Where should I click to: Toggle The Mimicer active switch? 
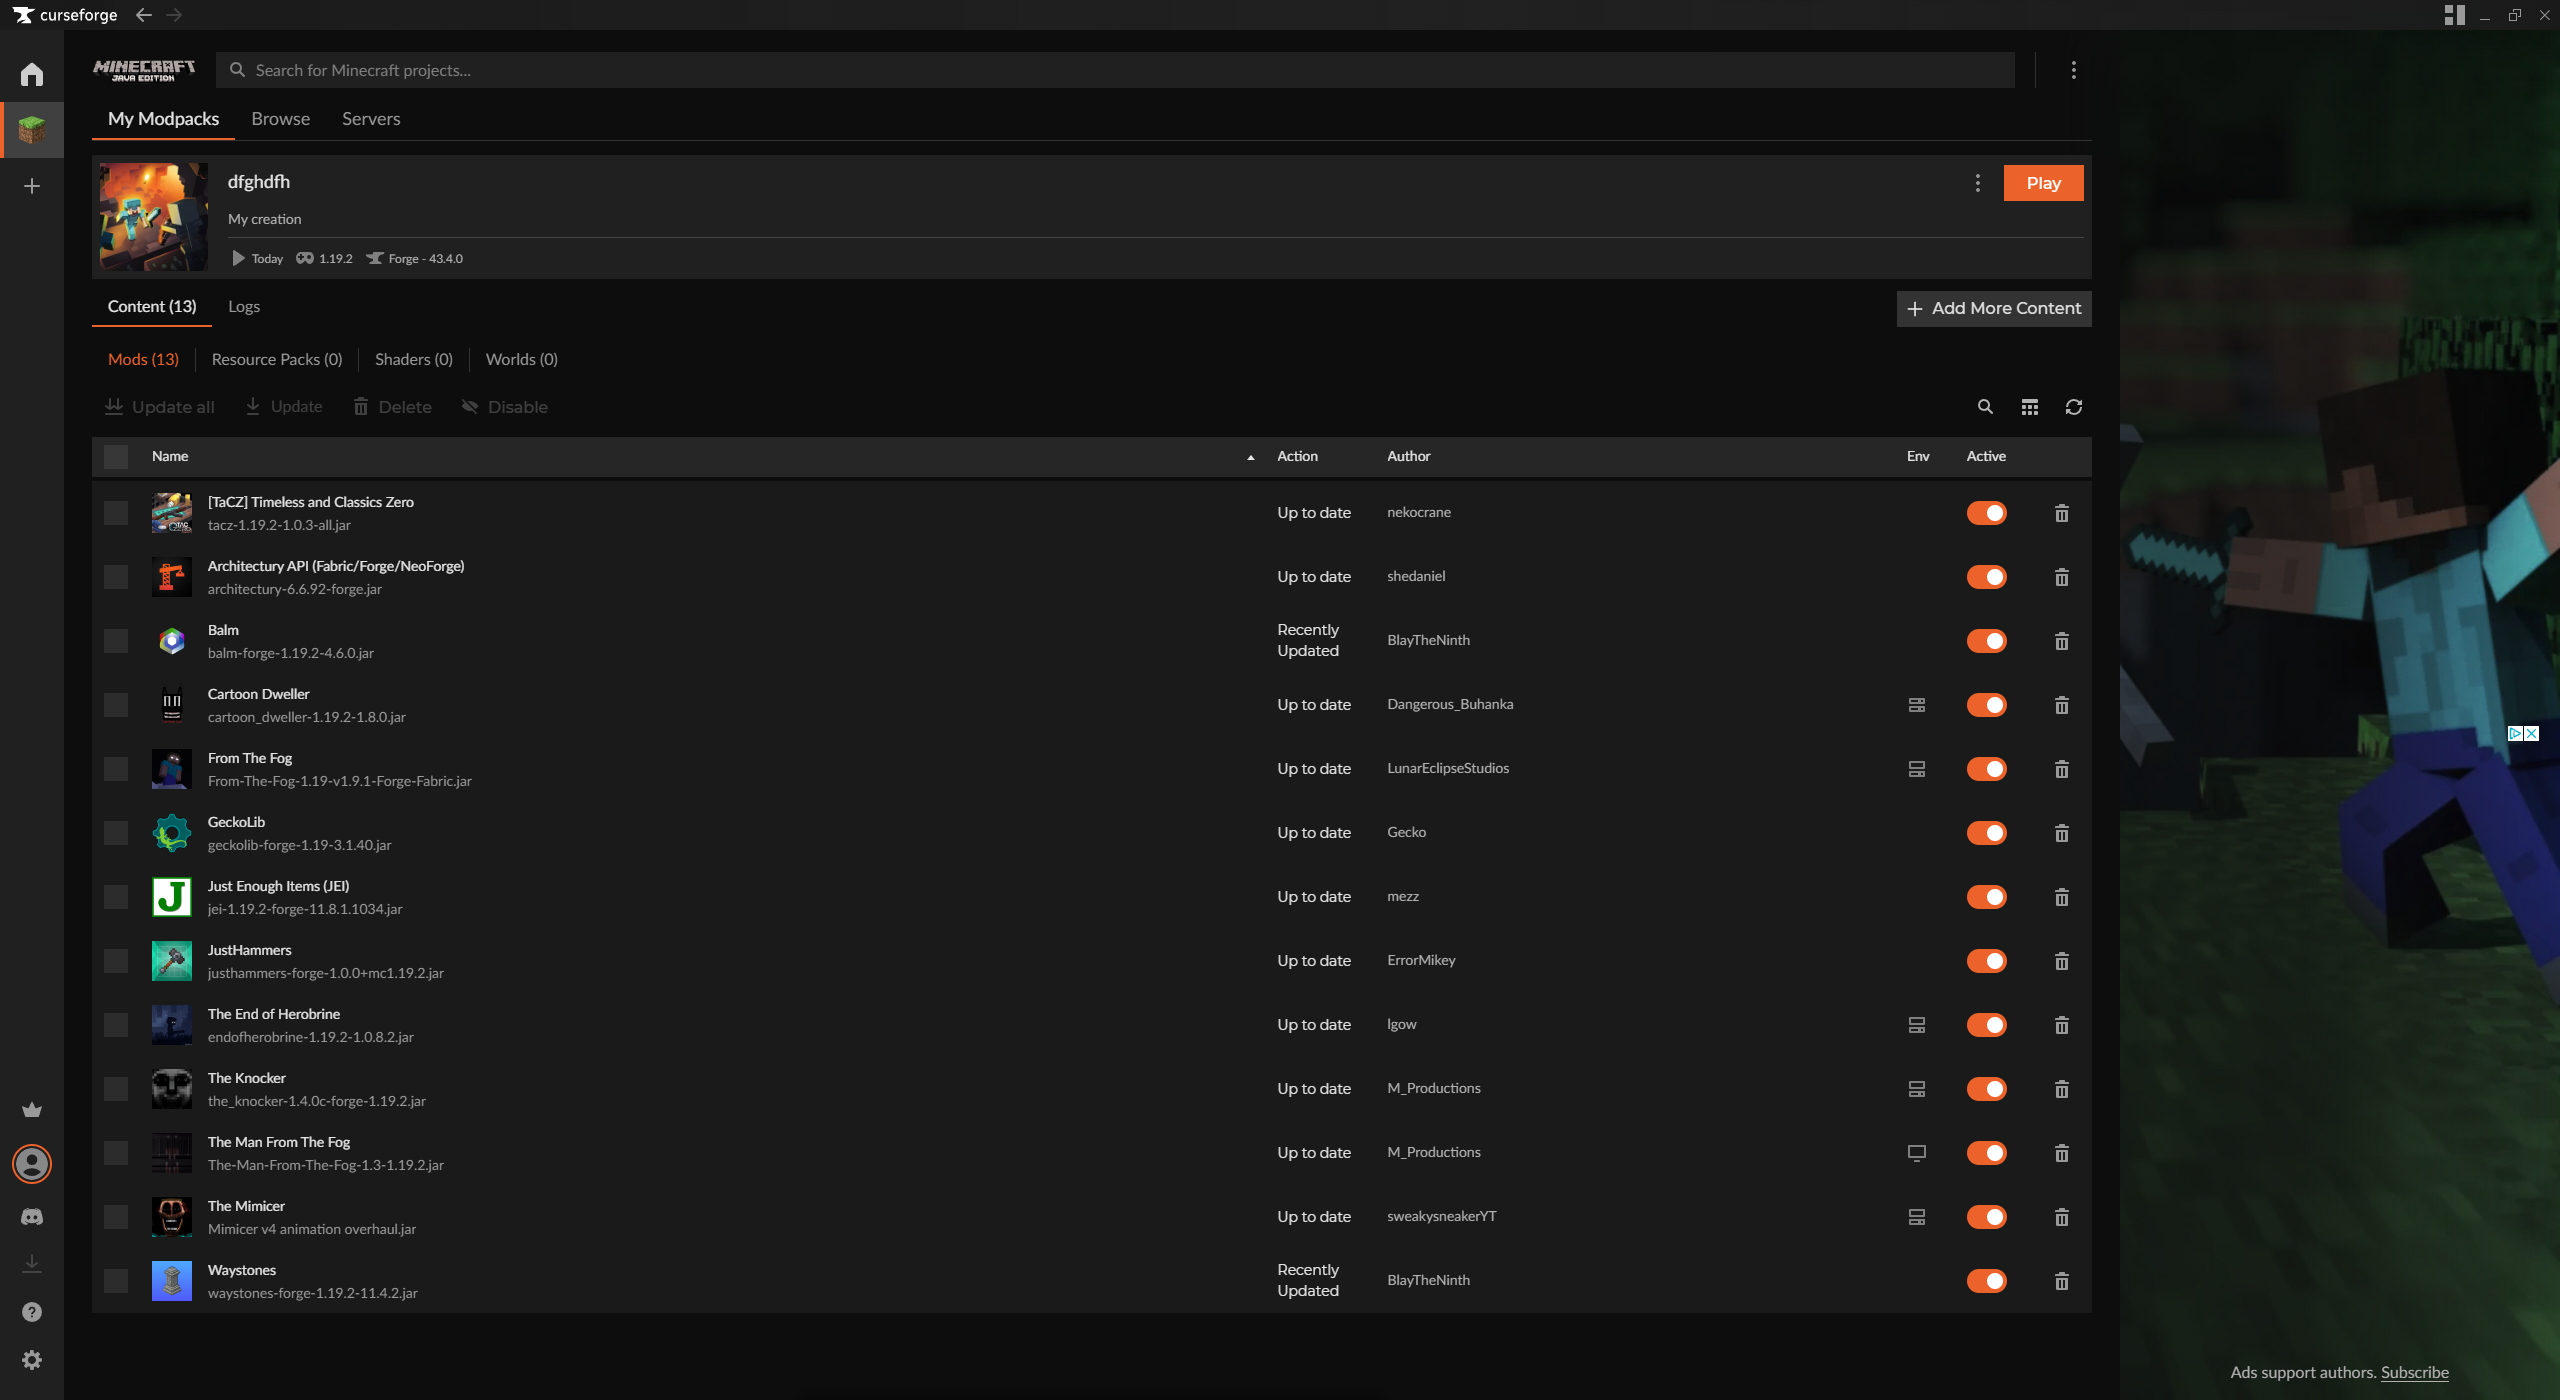(x=1986, y=1217)
